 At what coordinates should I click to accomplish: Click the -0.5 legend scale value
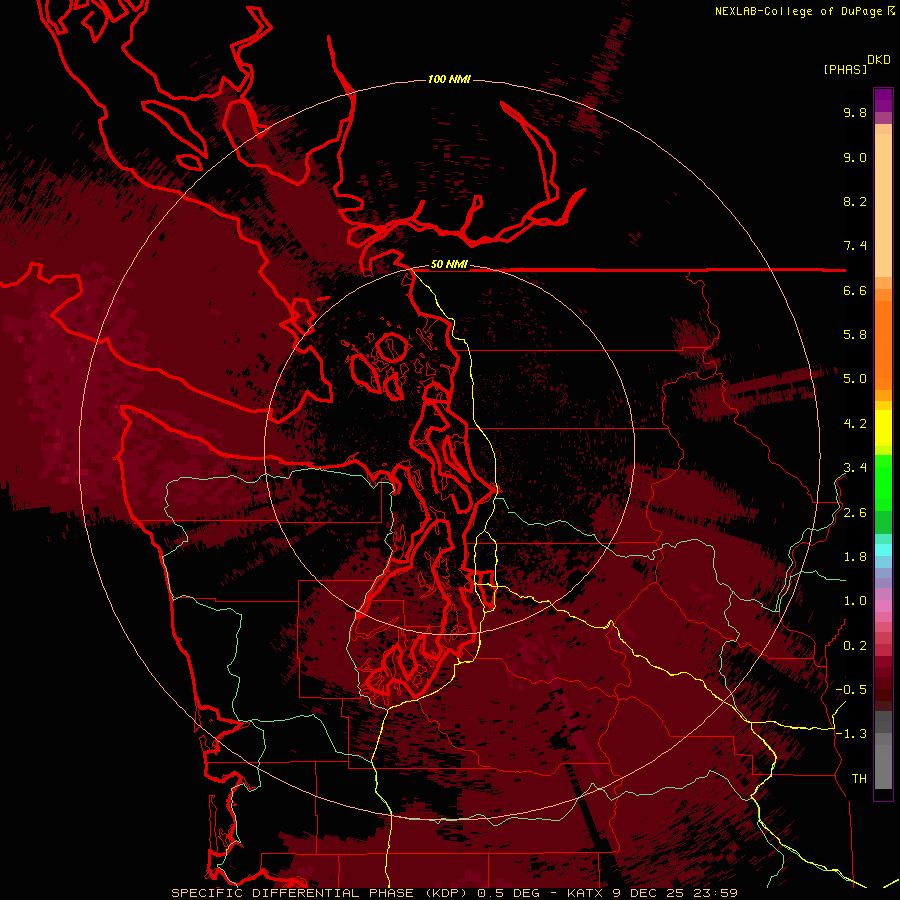pyautogui.click(x=851, y=690)
